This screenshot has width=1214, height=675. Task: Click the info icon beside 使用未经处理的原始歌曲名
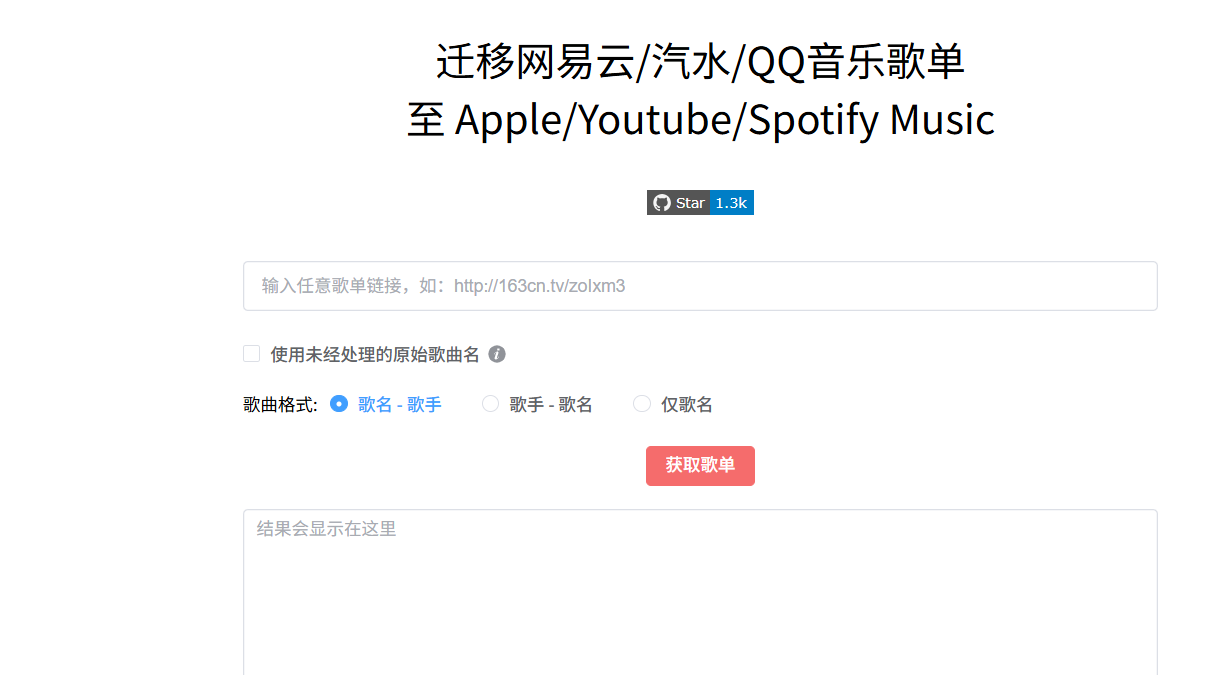click(x=497, y=354)
